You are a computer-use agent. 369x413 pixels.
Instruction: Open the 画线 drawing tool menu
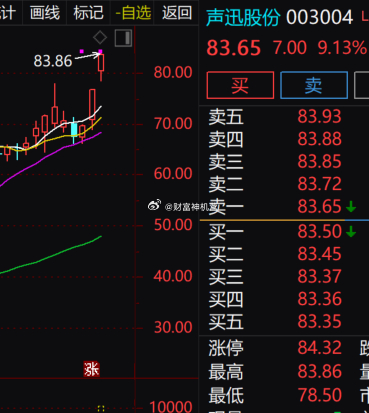(45, 13)
